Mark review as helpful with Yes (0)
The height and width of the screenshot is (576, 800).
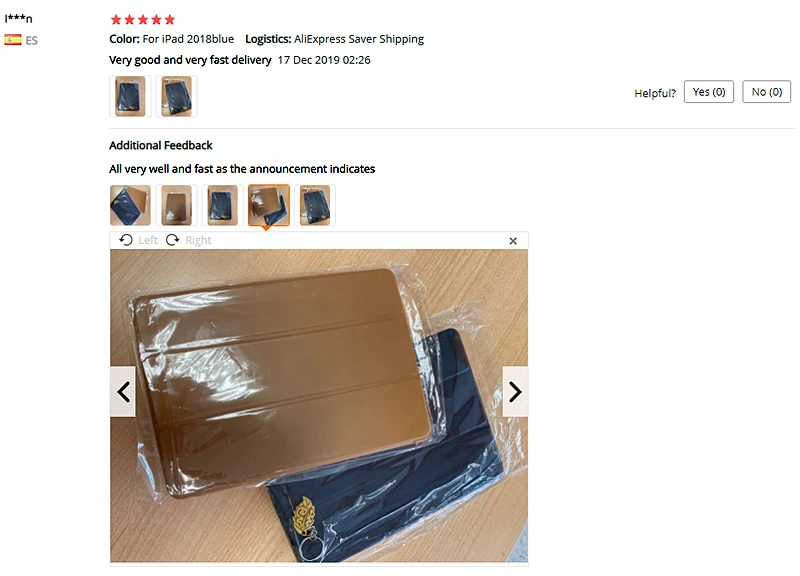(709, 92)
